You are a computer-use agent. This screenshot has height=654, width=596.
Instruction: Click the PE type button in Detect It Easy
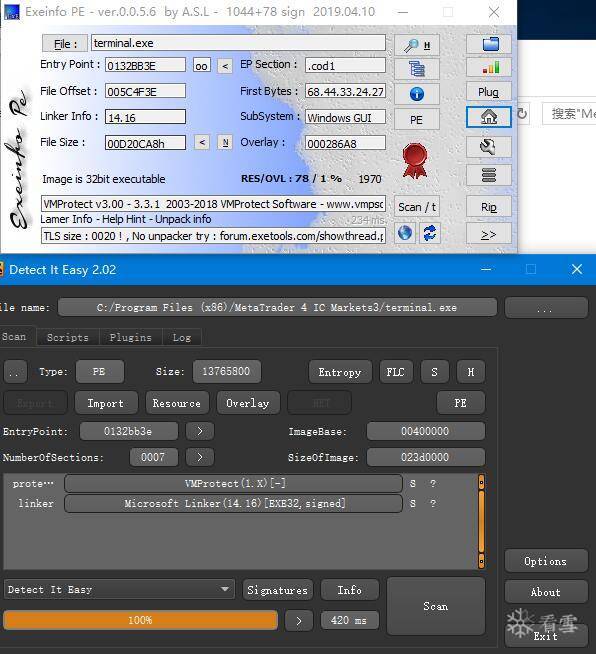click(x=100, y=372)
